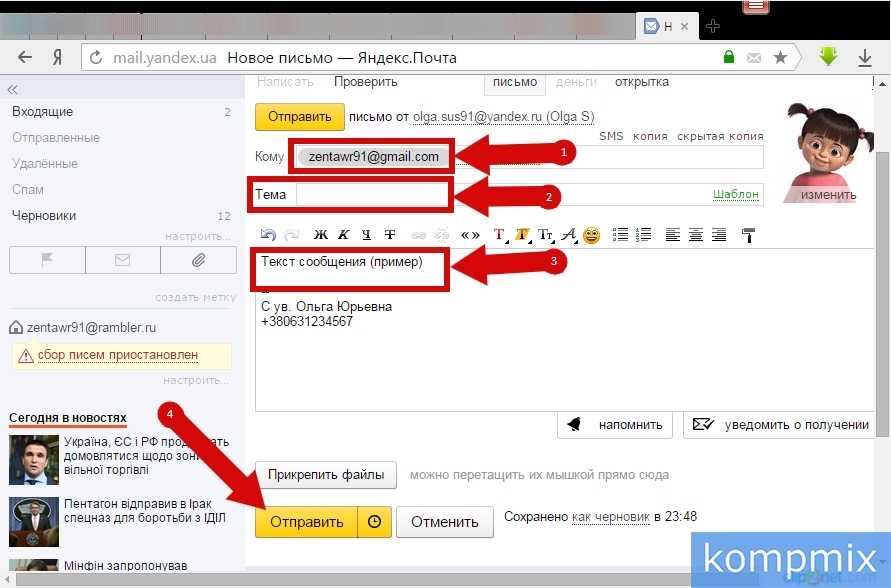Filter unread messages with envelope icon

tap(123, 260)
